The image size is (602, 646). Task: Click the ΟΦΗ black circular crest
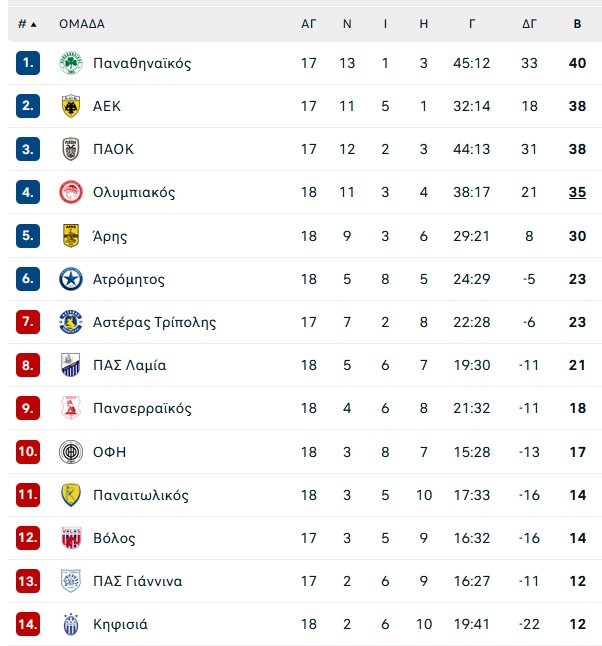click(x=71, y=452)
